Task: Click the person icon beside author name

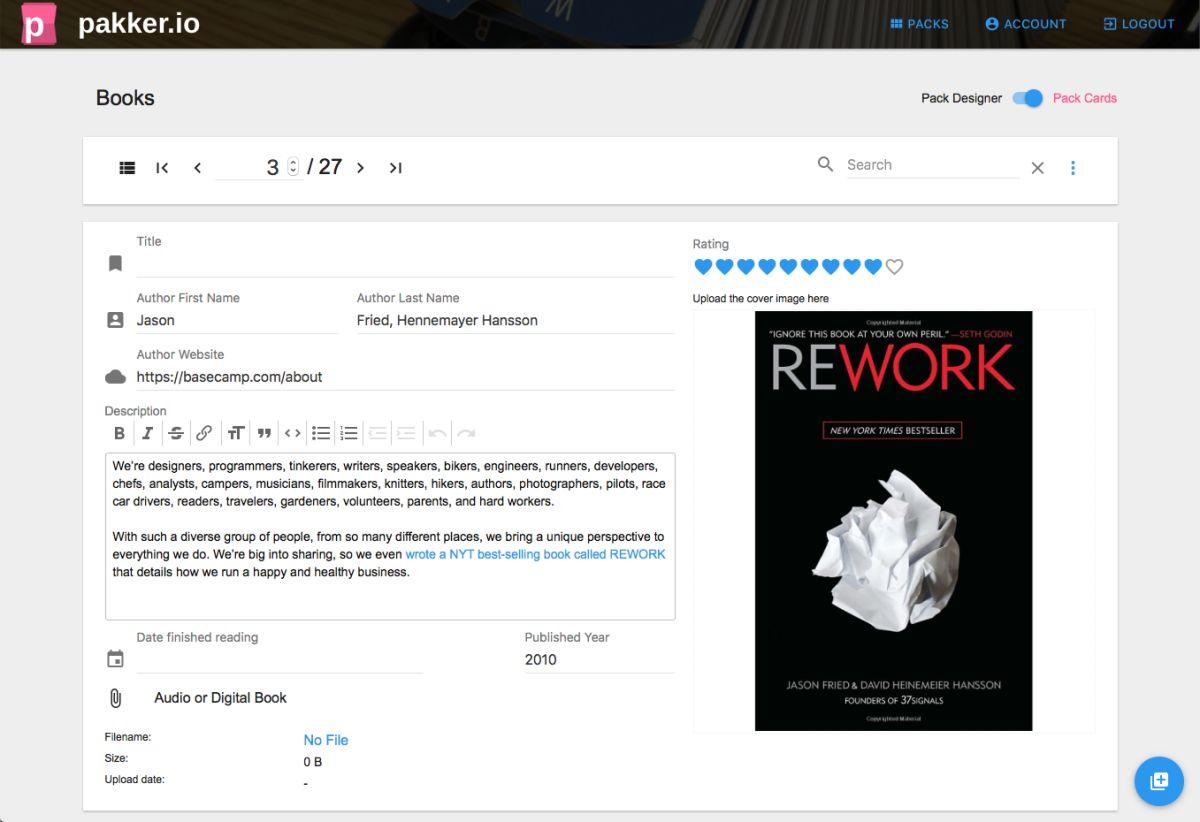Action: (115, 320)
